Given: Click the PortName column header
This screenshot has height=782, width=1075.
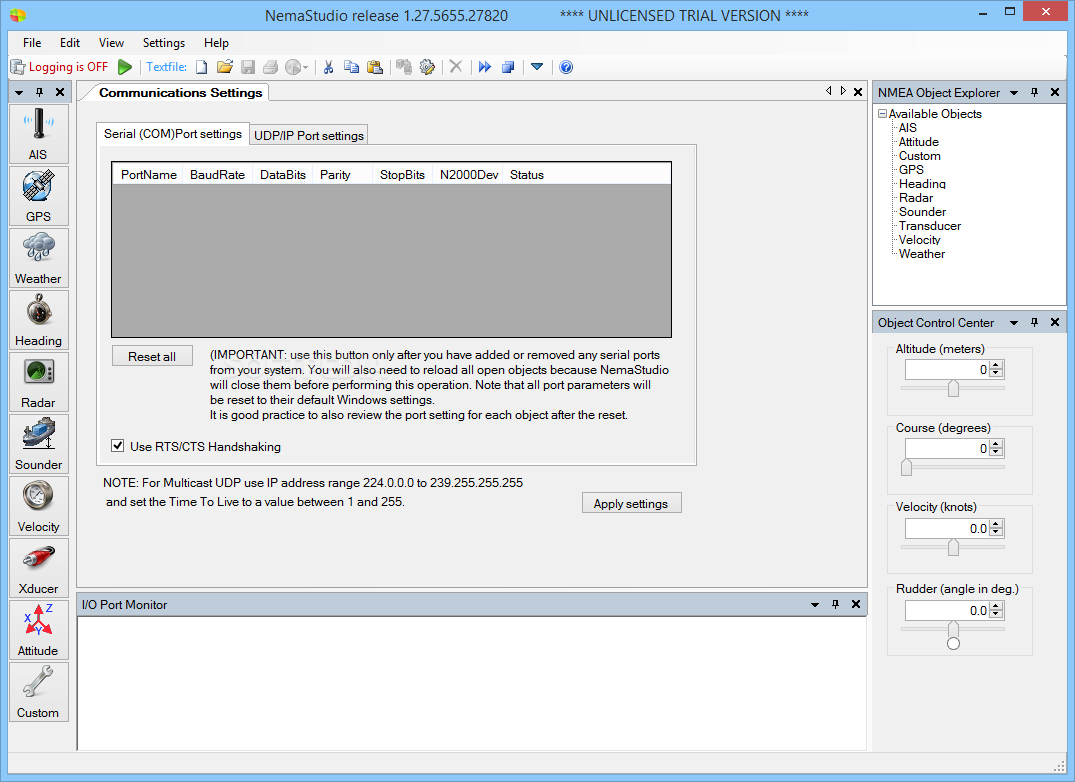Looking at the screenshot, I should [149, 175].
